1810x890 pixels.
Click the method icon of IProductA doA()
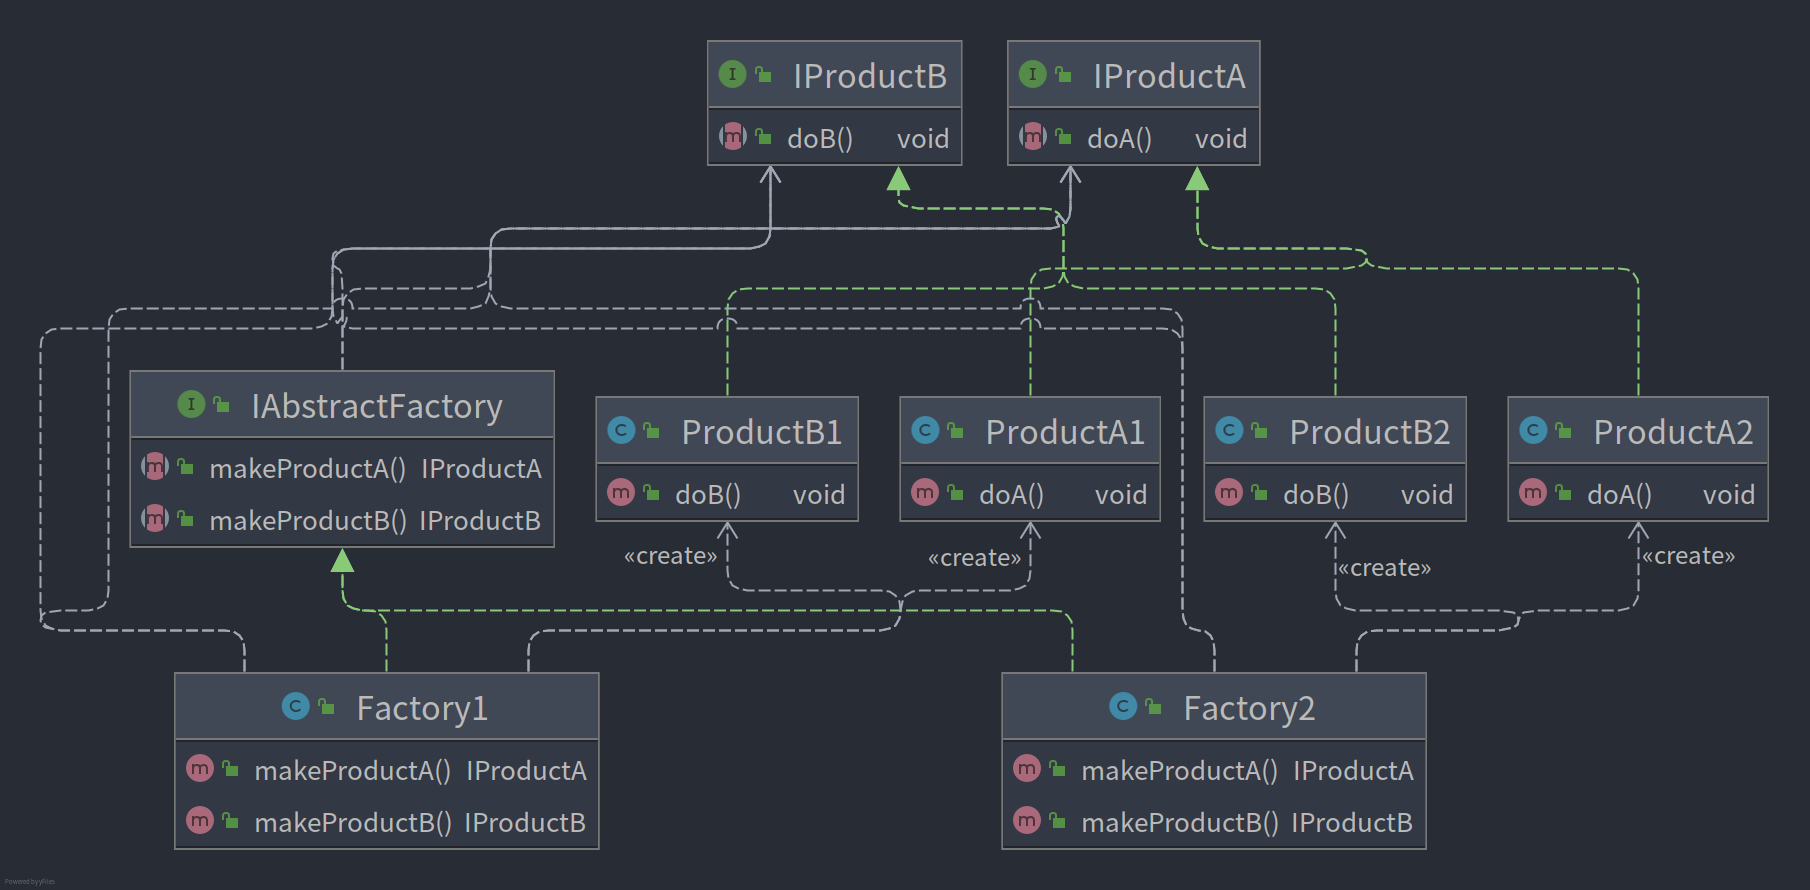click(1033, 136)
